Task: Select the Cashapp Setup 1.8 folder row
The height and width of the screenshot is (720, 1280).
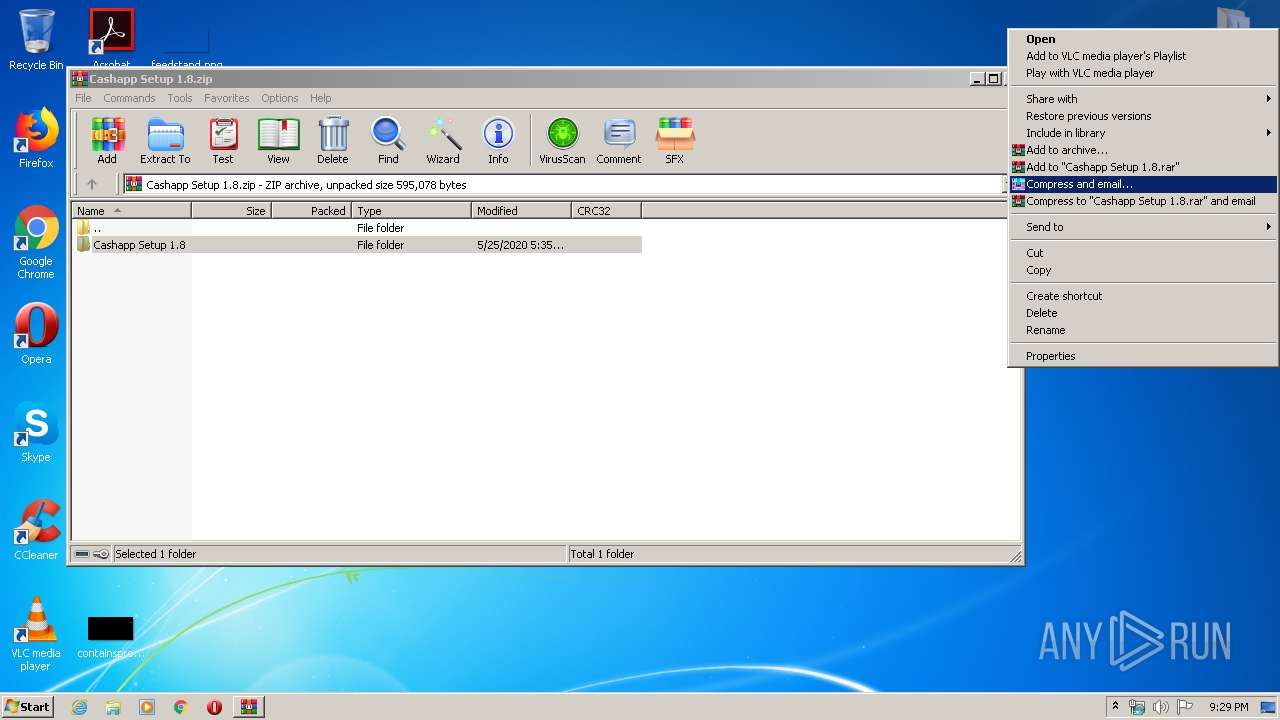Action: click(357, 245)
